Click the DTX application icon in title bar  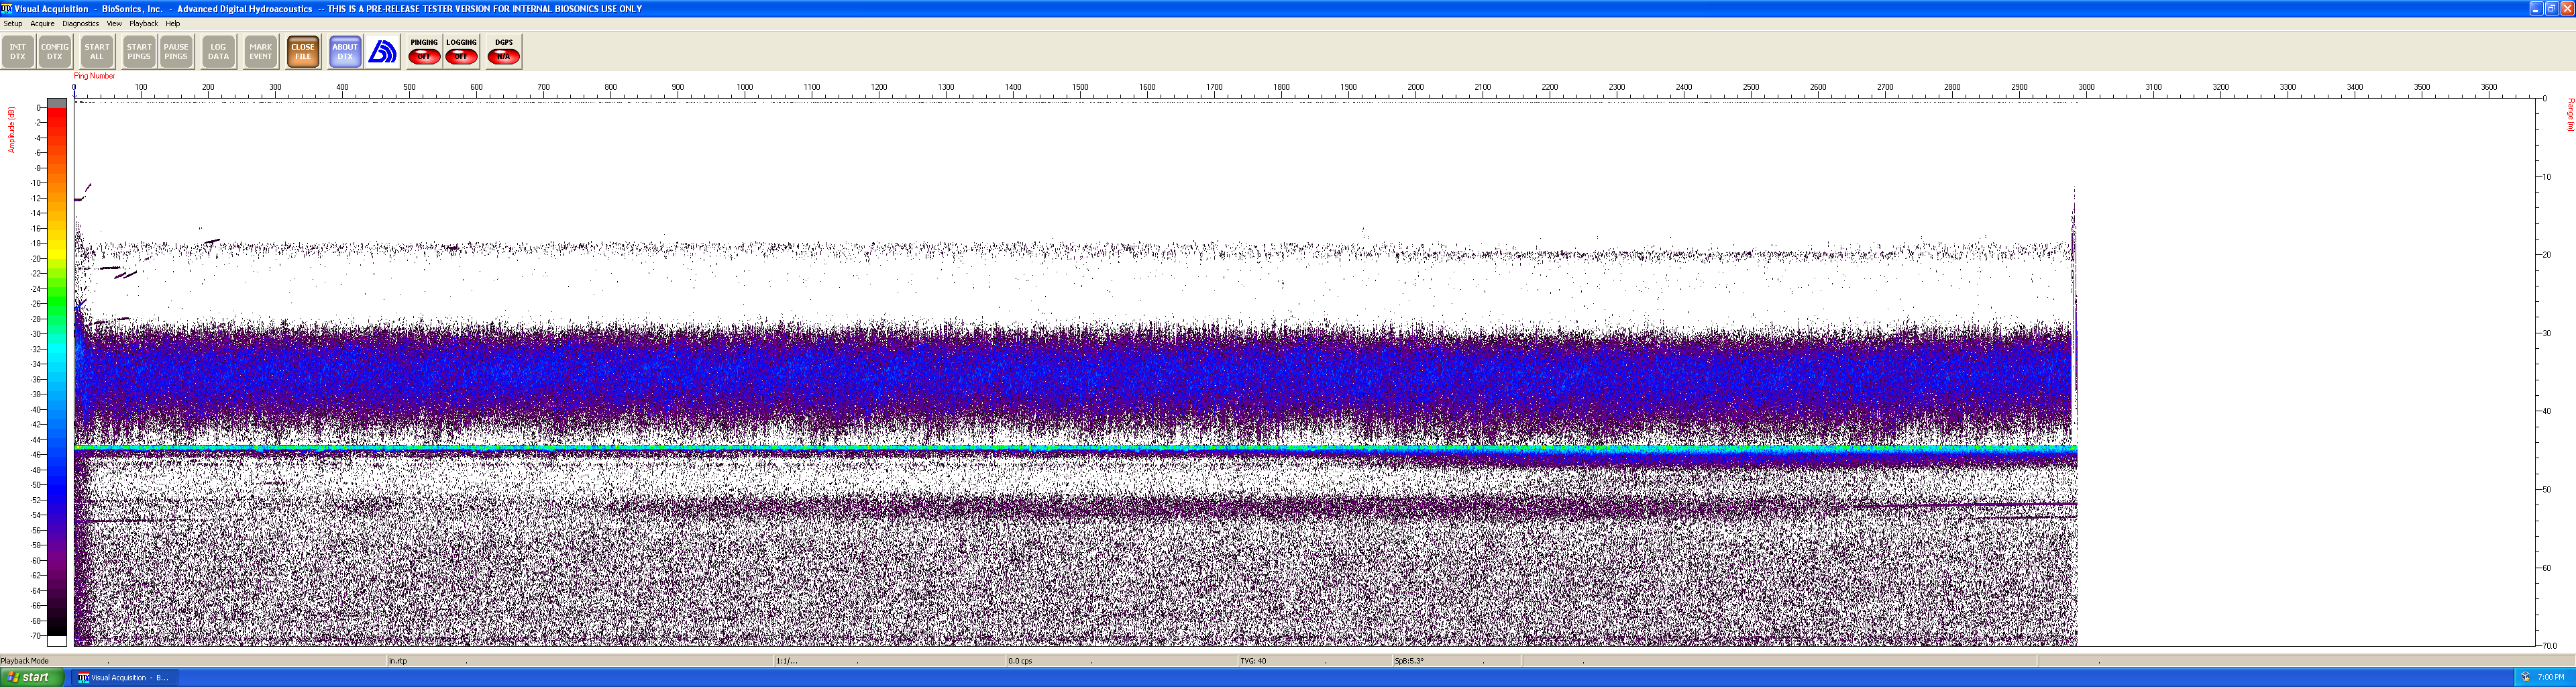tap(7, 8)
